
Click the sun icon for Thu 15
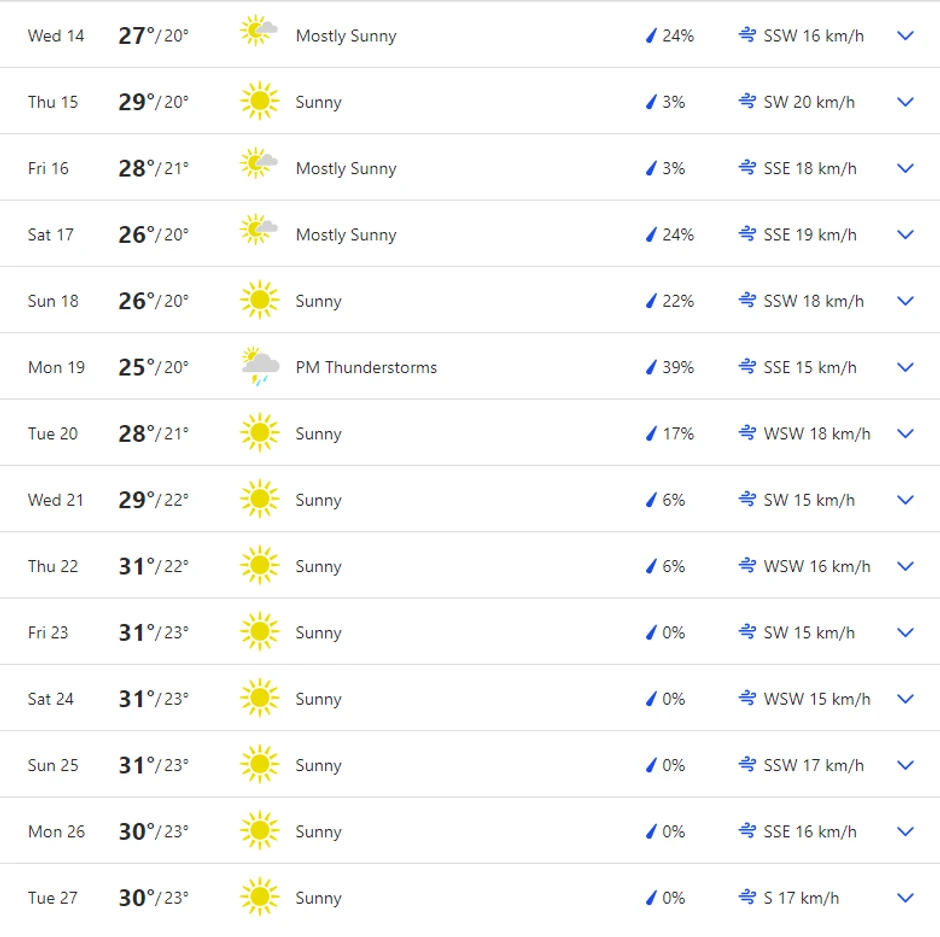tap(259, 101)
